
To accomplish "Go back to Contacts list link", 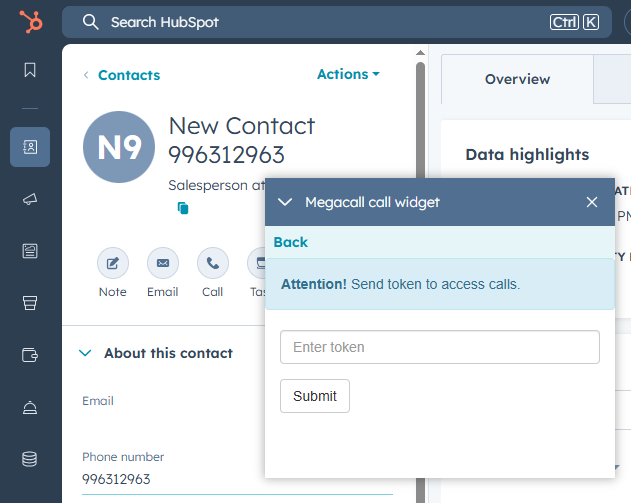I will [x=129, y=75].
